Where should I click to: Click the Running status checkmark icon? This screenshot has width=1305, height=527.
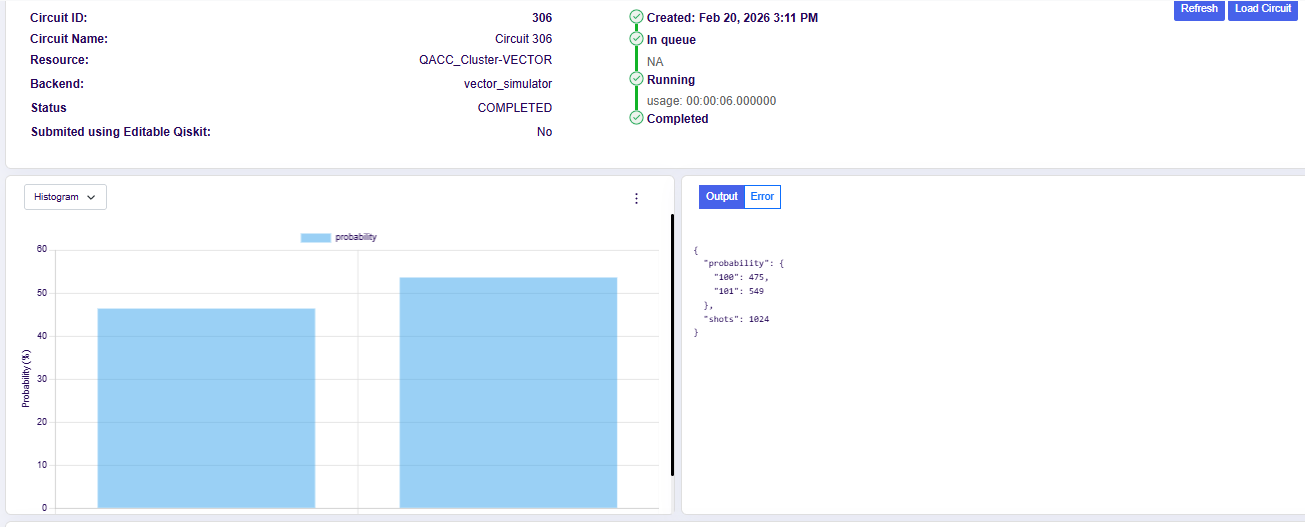[x=636, y=79]
